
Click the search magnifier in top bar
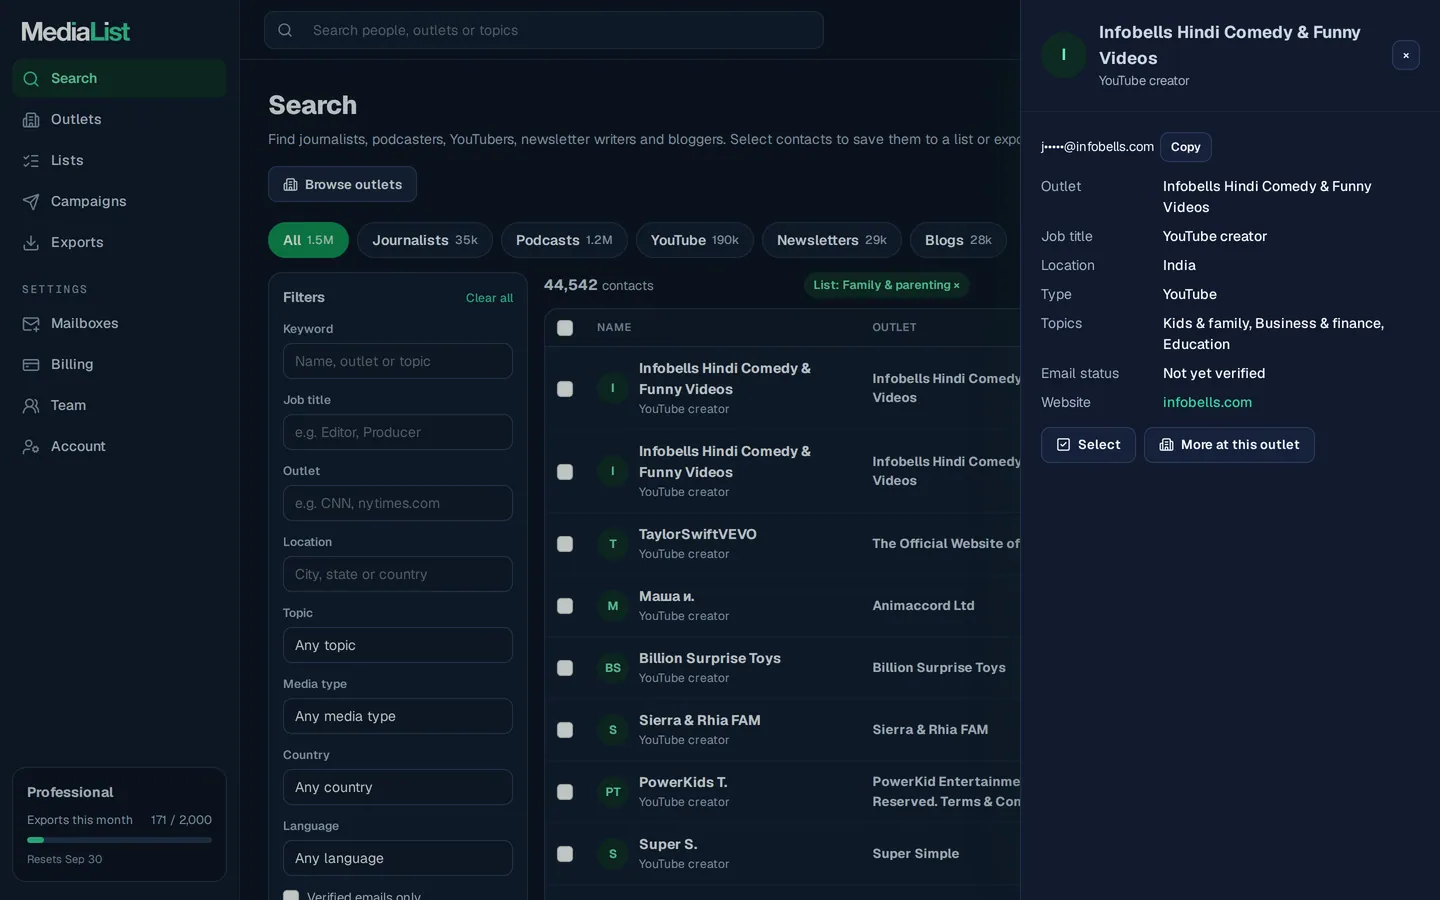(285, 30)
